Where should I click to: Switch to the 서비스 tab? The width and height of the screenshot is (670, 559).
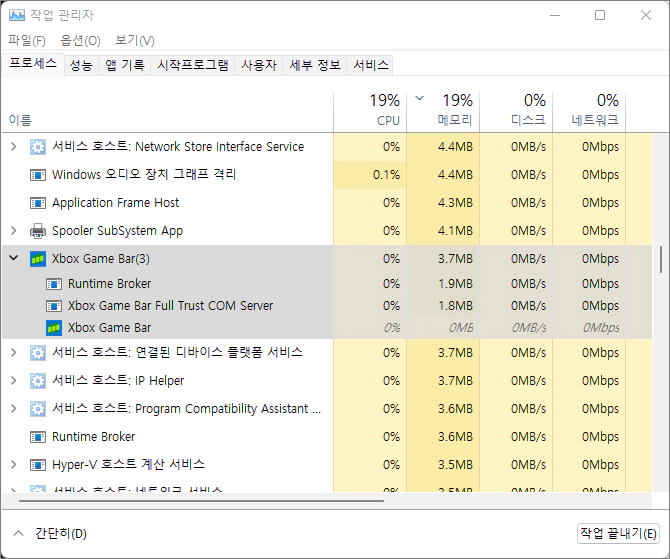click(x=370, y=65)
